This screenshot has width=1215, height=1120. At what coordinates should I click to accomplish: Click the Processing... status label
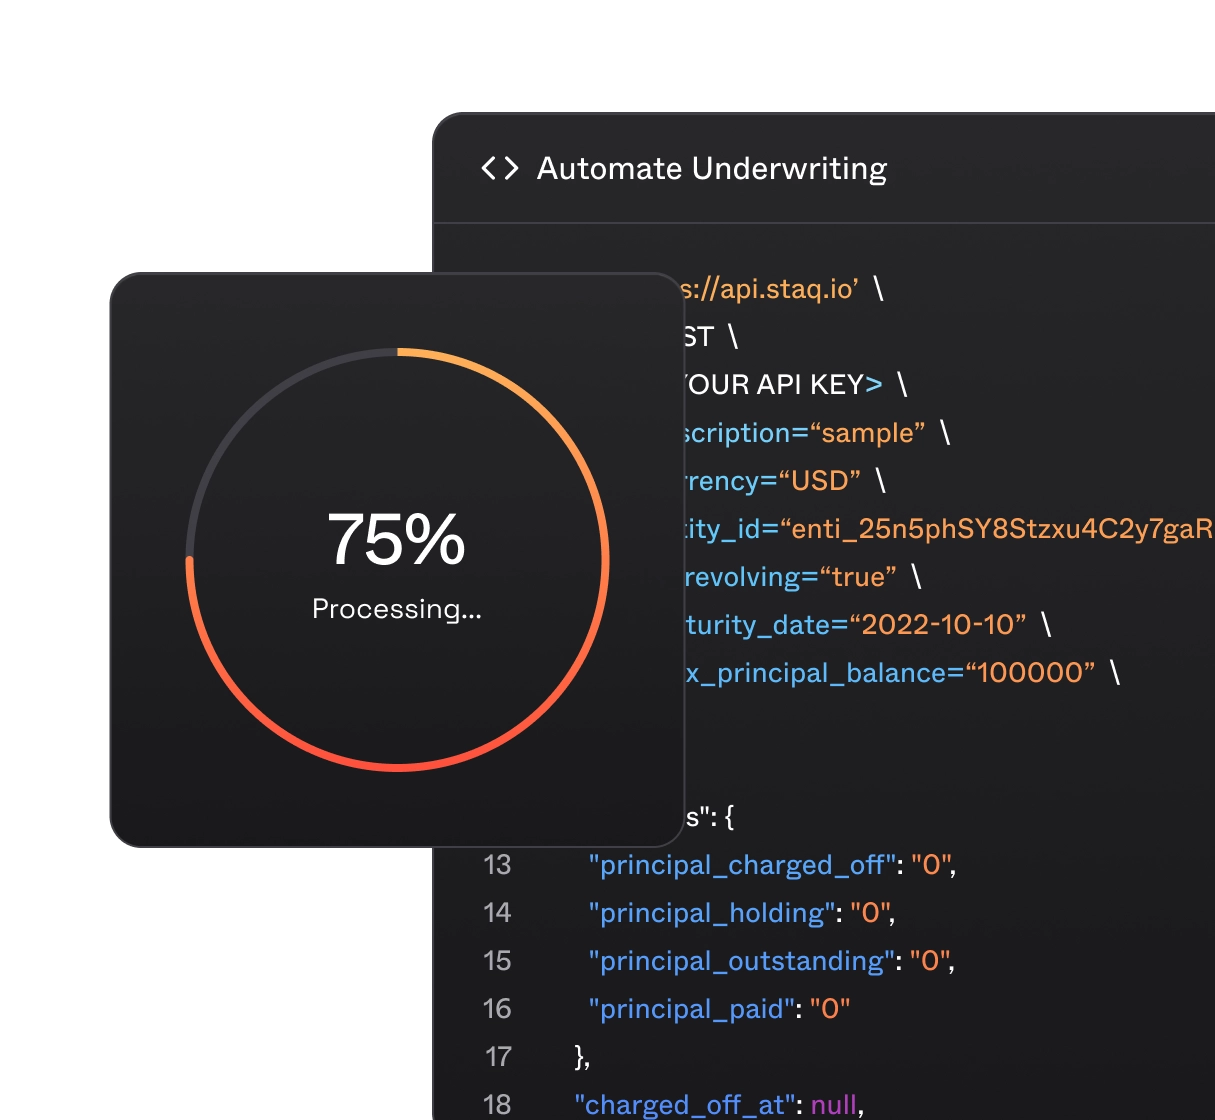pos(396,608)
